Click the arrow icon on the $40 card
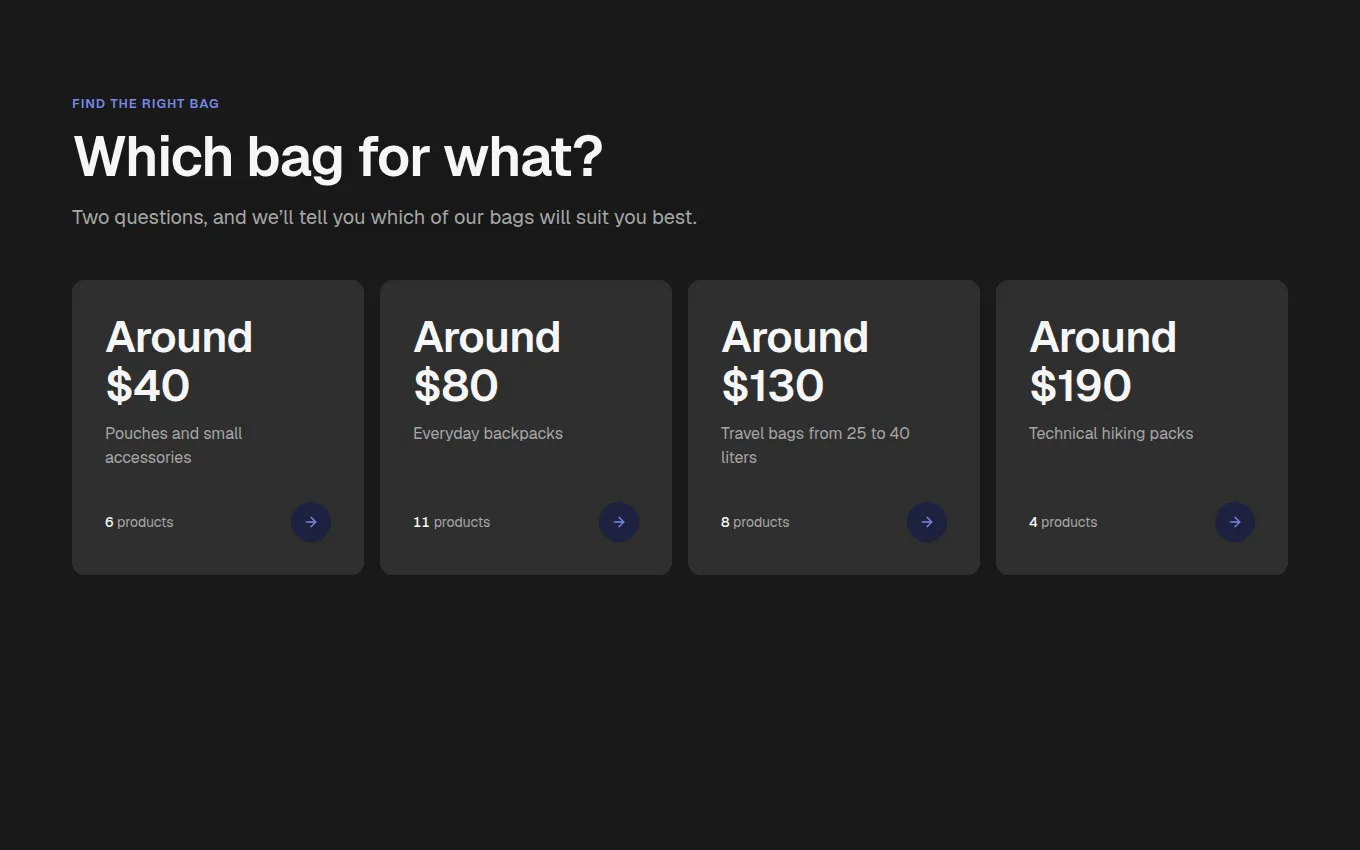1360x850 pixels. 311,522
